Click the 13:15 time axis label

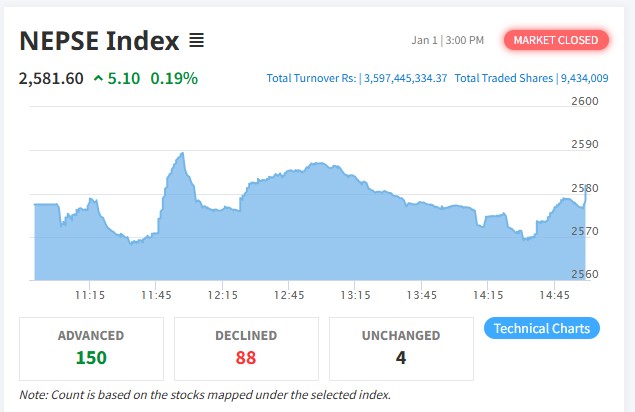pyautogui.click(x=355, y=295)
